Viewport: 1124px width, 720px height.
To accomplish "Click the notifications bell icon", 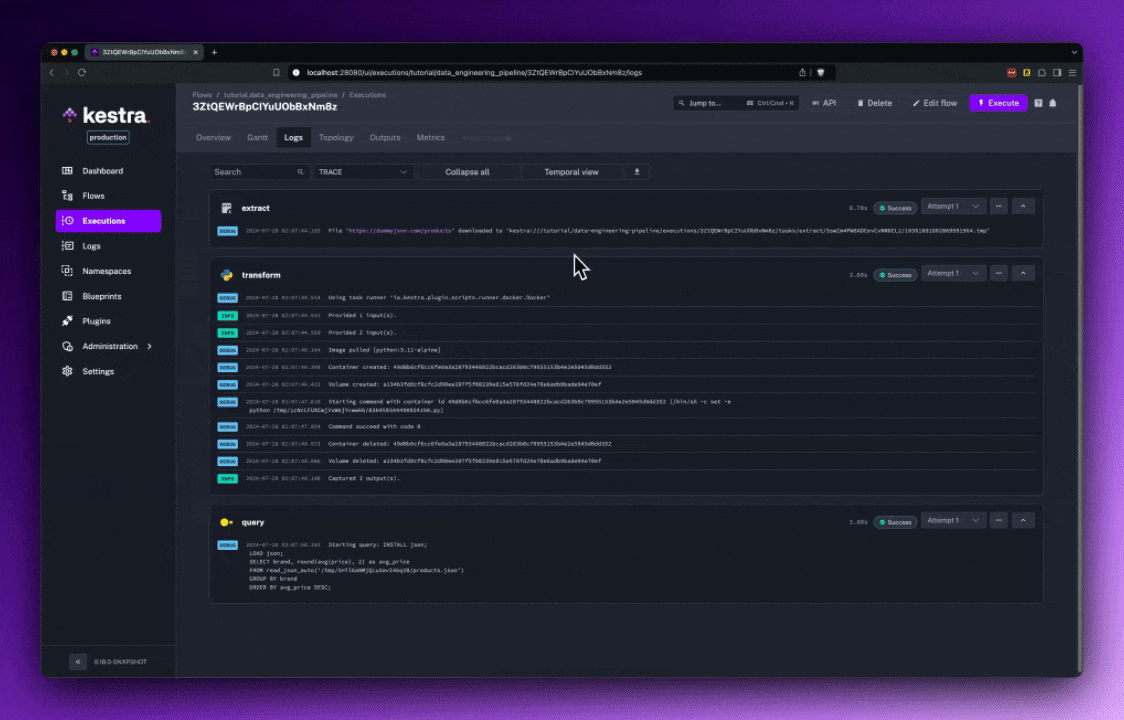I will point(1053,103).
